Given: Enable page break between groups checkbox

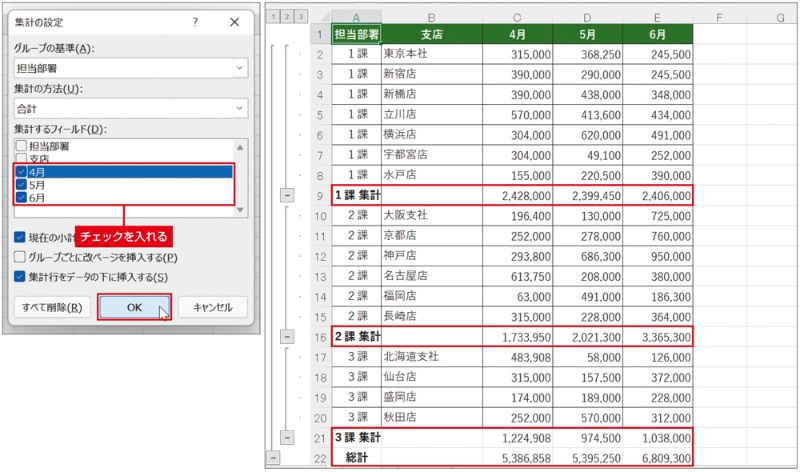Looking at the screenshot, I should click(x=21, y=257).
